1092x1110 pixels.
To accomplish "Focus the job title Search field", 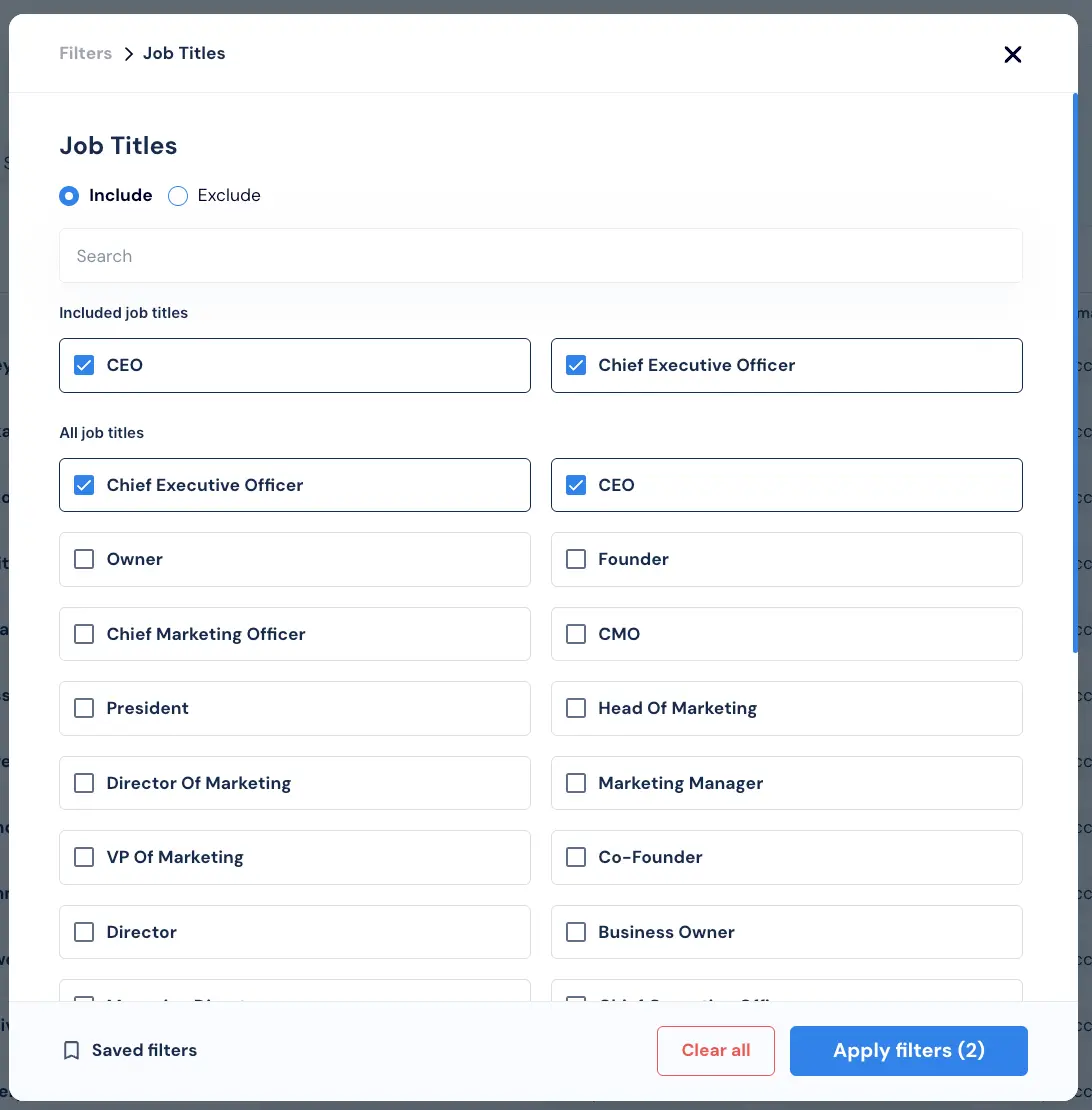I will [541, 256].
